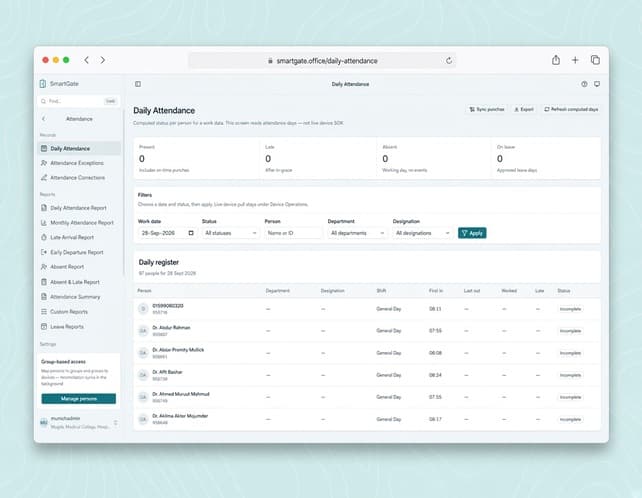
Task: Click the On leave count card
Action: click(x=546, y=158)
